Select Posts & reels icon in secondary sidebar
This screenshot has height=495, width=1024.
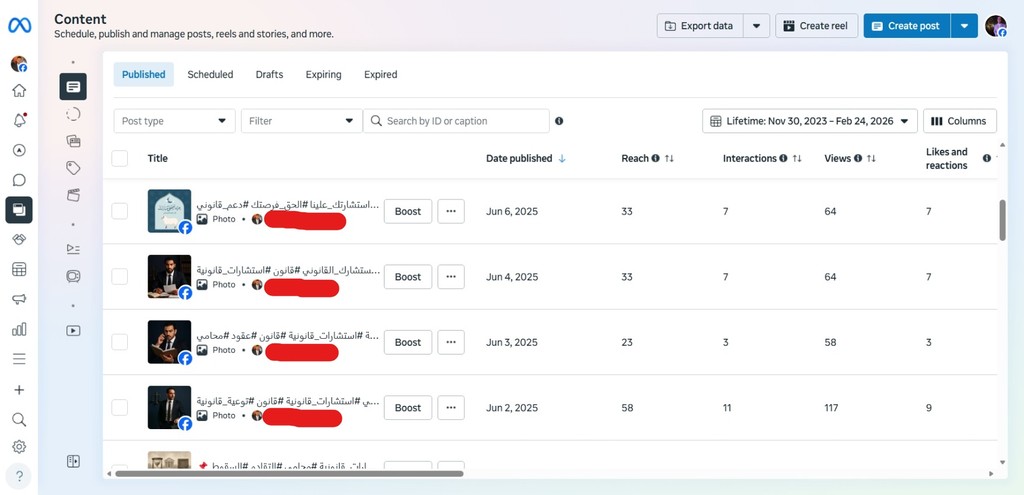[x=73, y=86]
